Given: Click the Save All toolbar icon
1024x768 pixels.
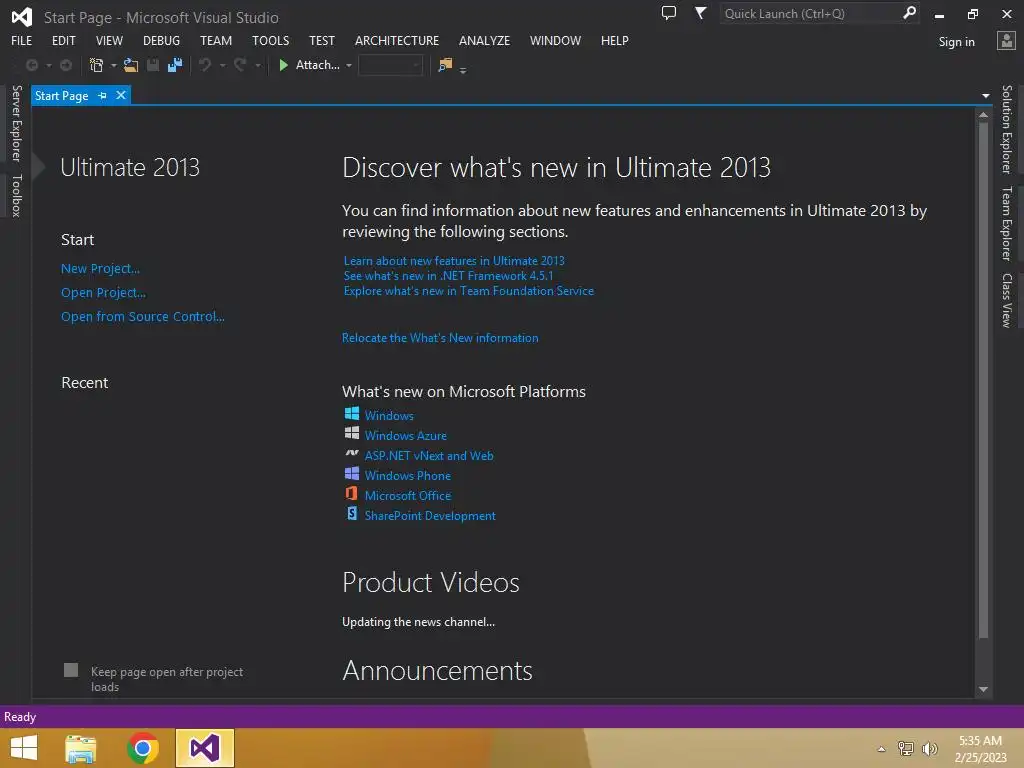Looking at the screenshot, I should [175, 65].
